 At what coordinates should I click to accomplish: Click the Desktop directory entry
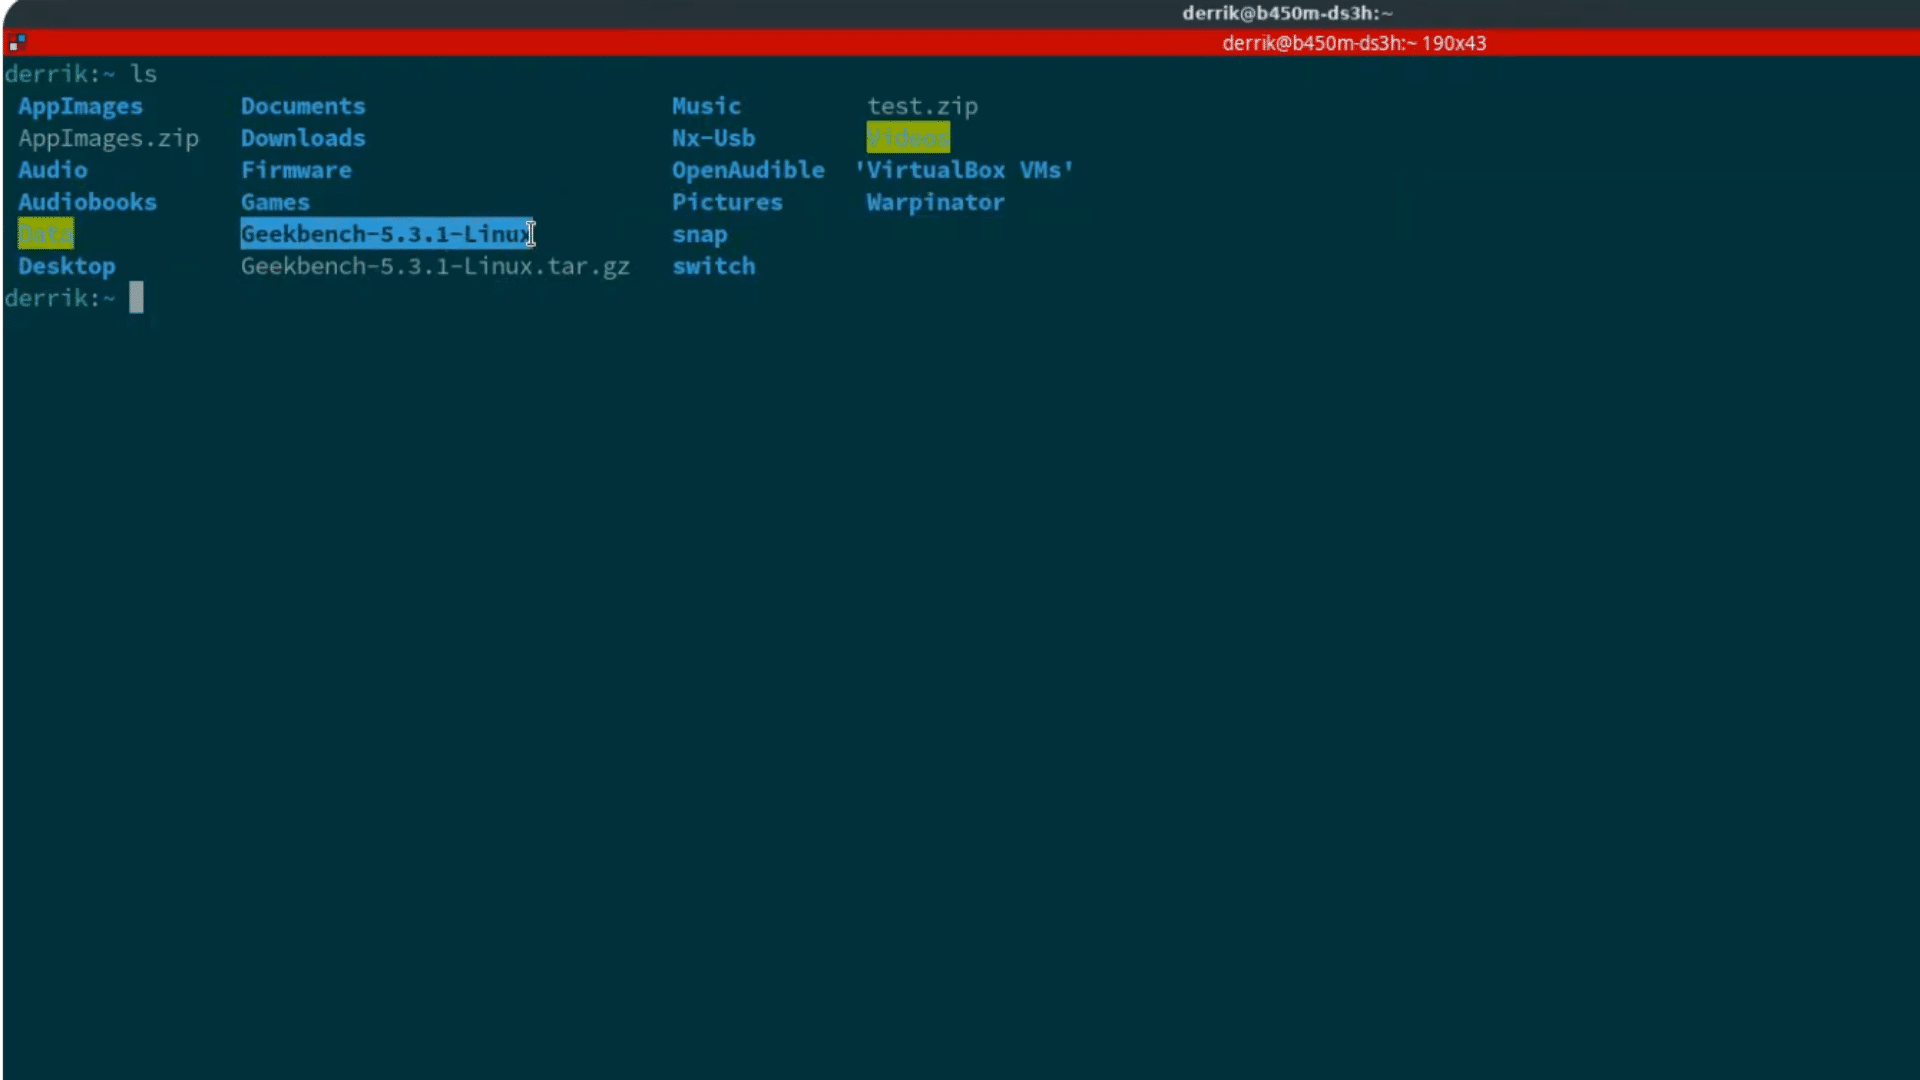pyautogui.click(x=66, y=266)
